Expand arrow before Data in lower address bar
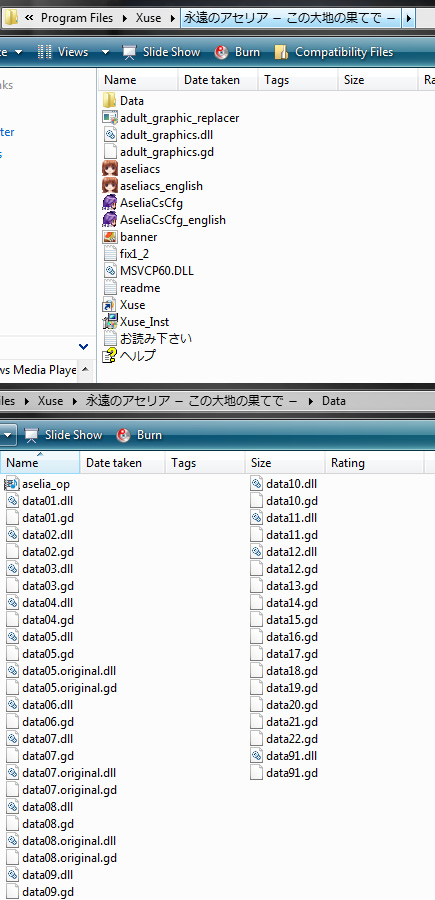Image resolution: width=435 pixels, height=900 pixels. [x=311, y=401]
